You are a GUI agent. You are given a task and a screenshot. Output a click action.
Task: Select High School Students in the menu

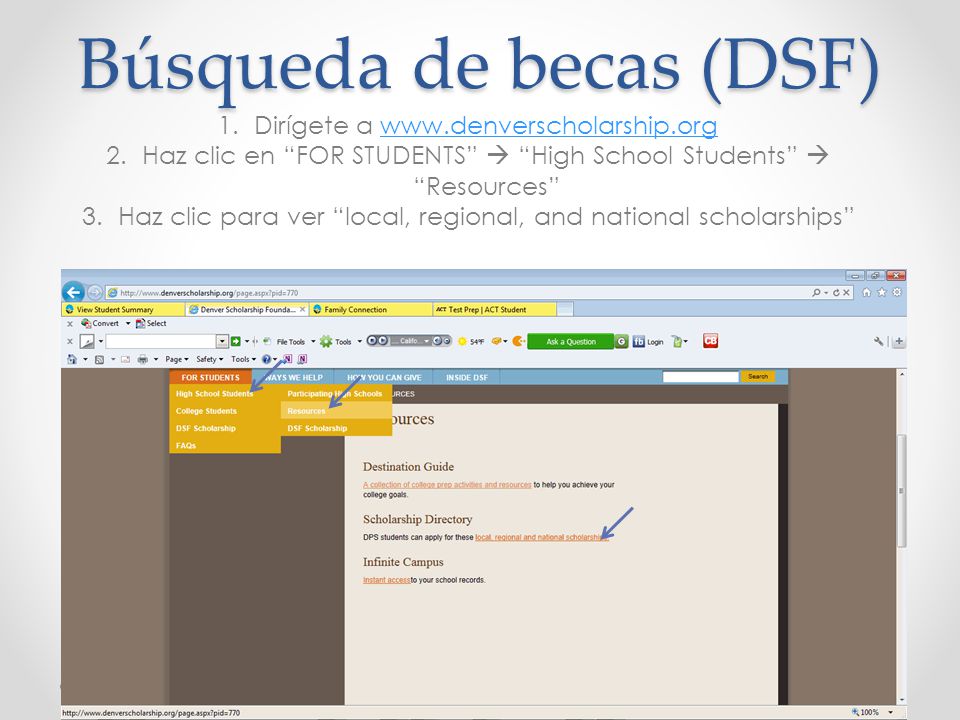(x=214, y=394)
